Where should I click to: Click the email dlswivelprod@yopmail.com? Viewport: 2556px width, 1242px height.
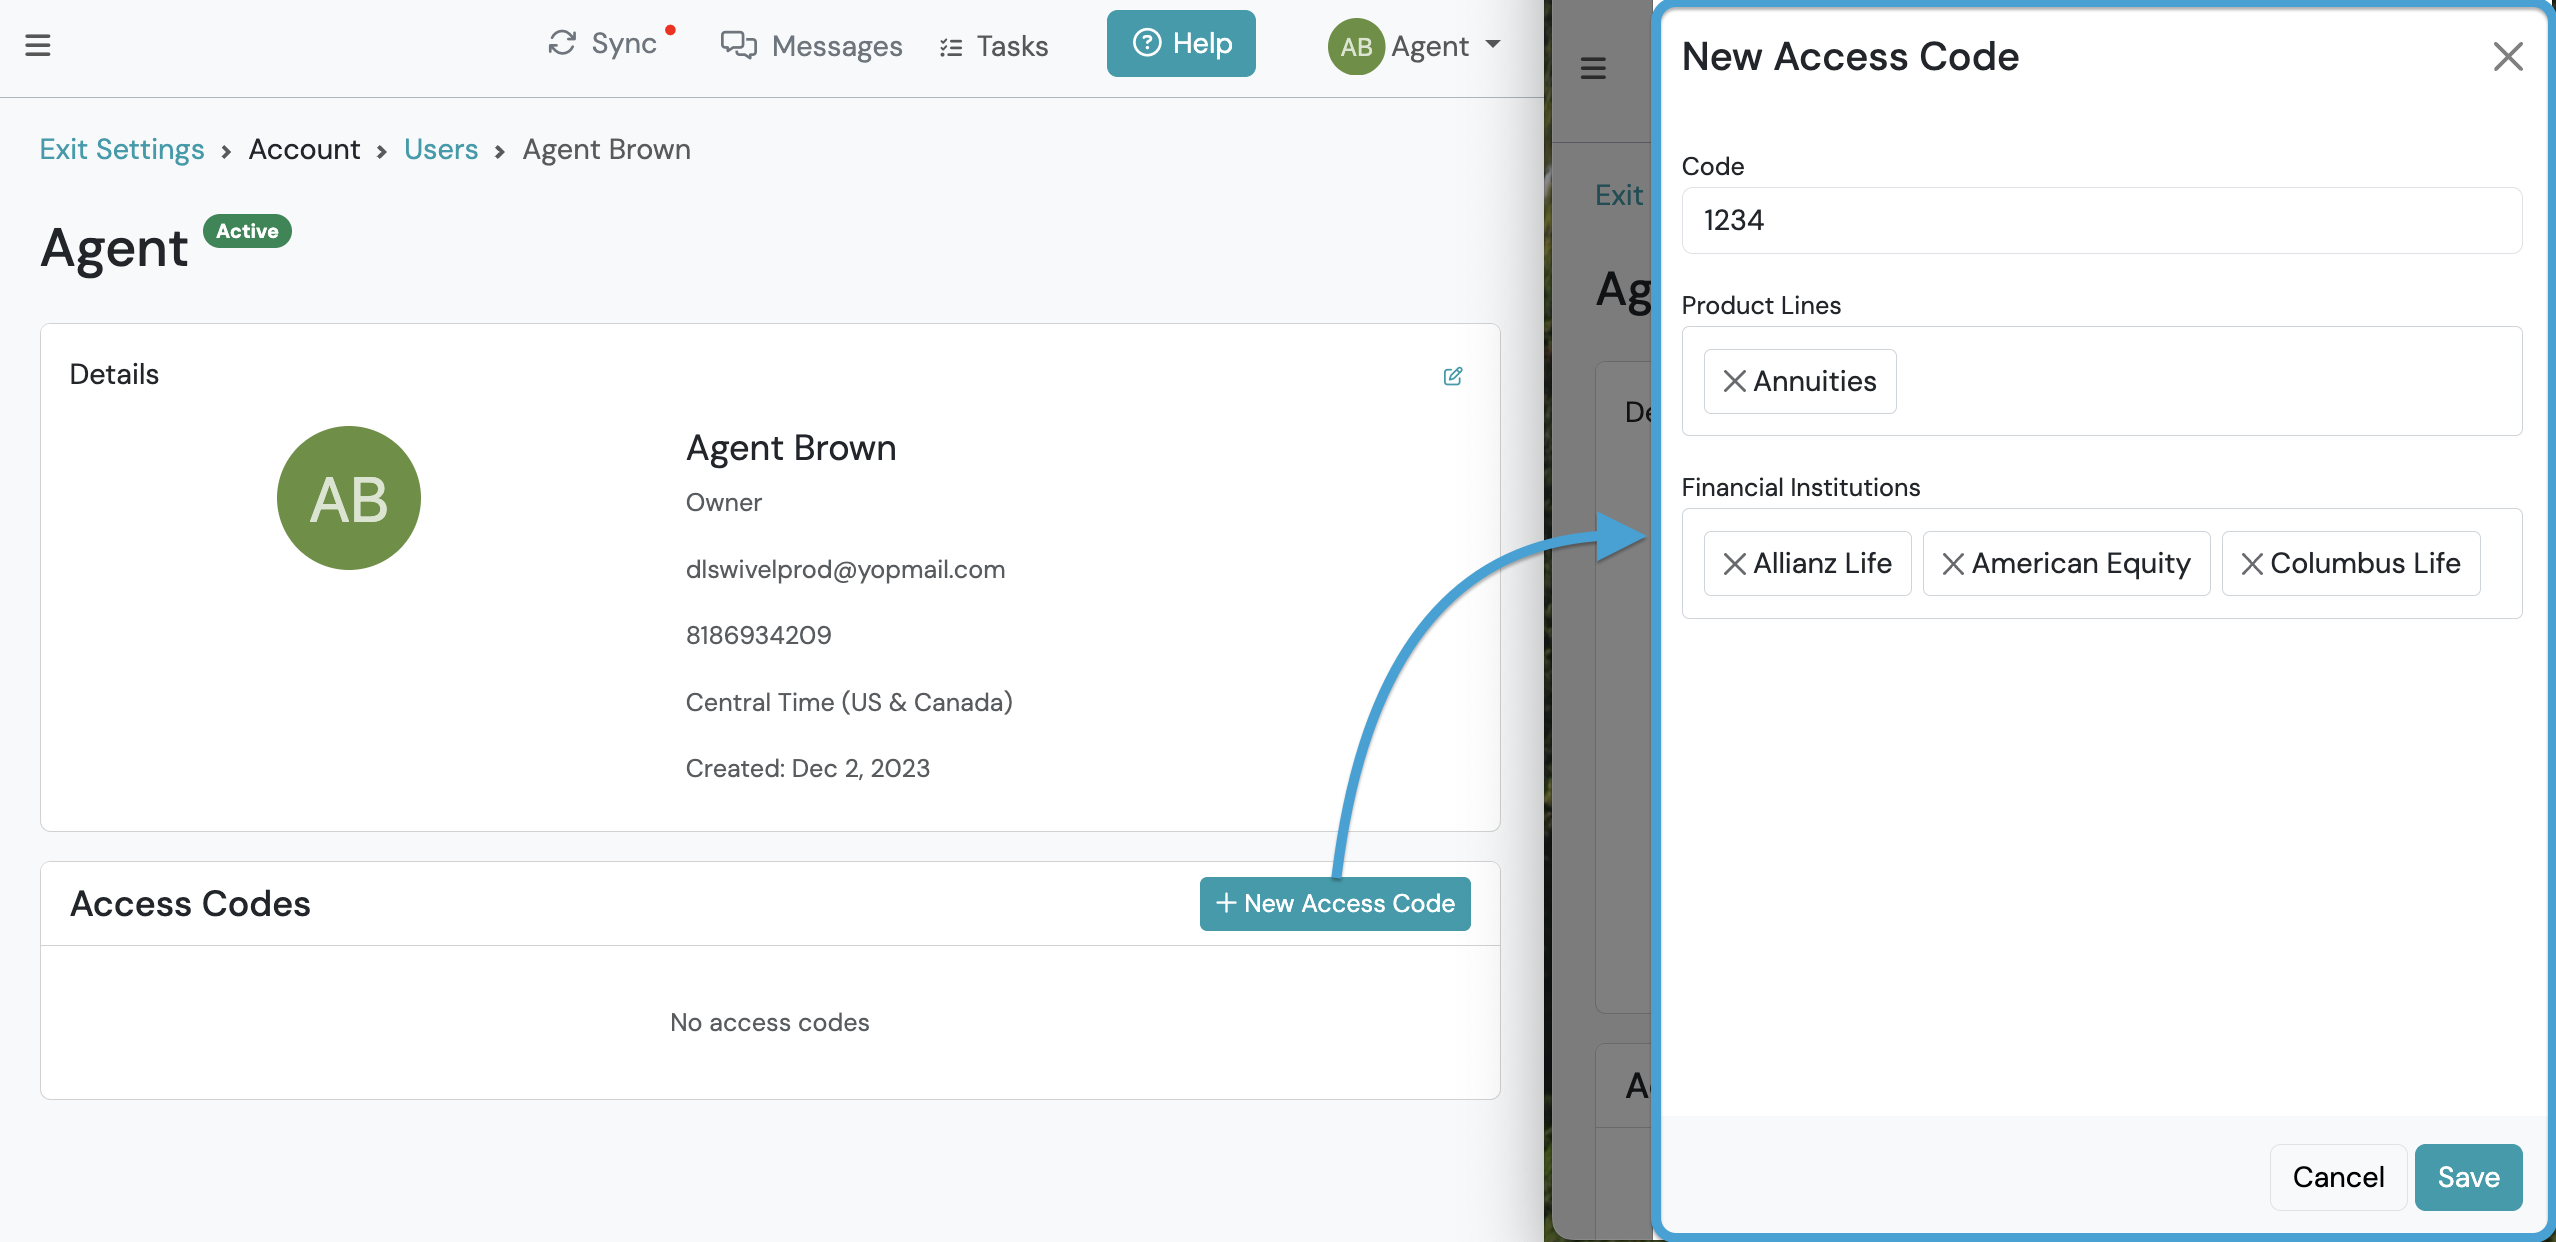click(x=846, y=569)
